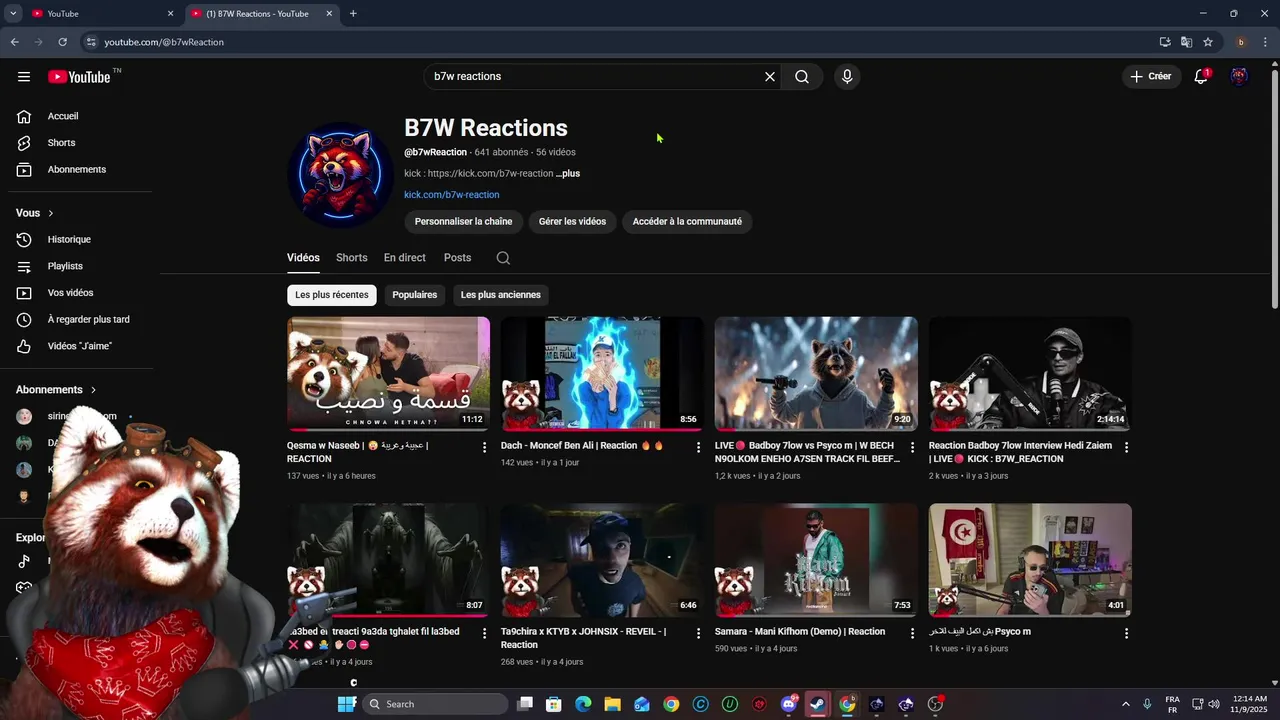The height and width of the screenshot is (720, 1280).
Task: Open the Windows Start menu
Action: [x=346, y=704]
